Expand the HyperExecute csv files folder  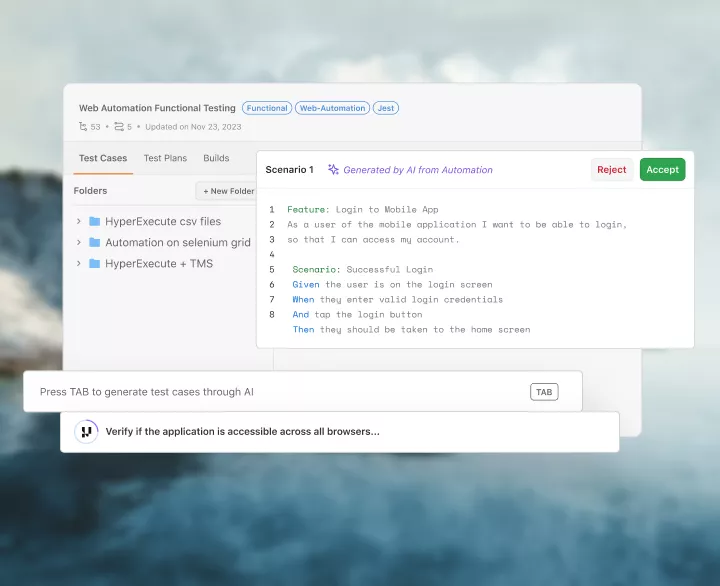click(79, 221)
